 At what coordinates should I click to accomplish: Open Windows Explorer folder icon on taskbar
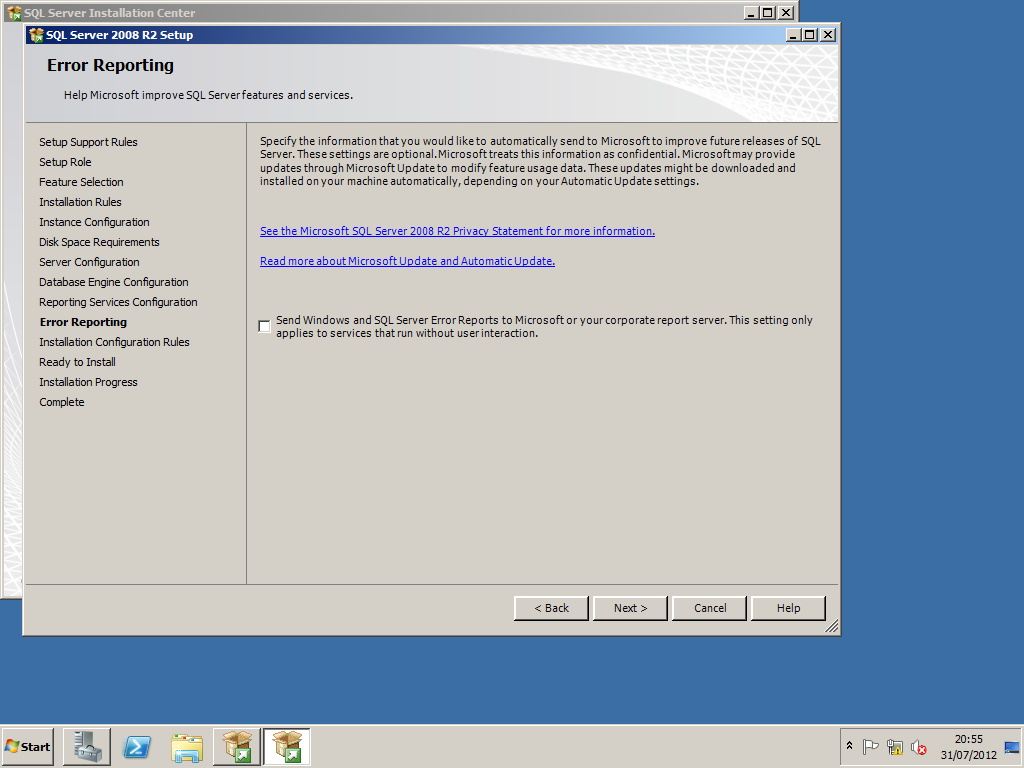[x=187, y=746]
